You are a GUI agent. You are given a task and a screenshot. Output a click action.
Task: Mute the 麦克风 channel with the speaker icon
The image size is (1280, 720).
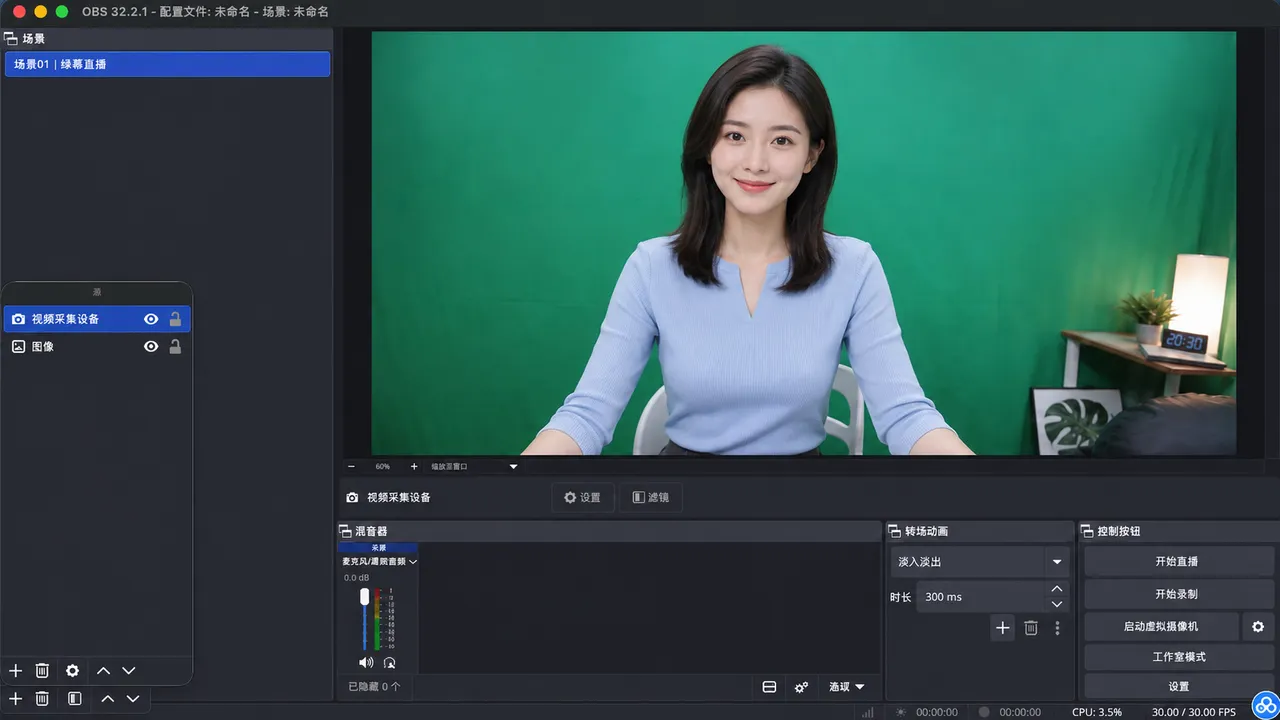point(366,662)
